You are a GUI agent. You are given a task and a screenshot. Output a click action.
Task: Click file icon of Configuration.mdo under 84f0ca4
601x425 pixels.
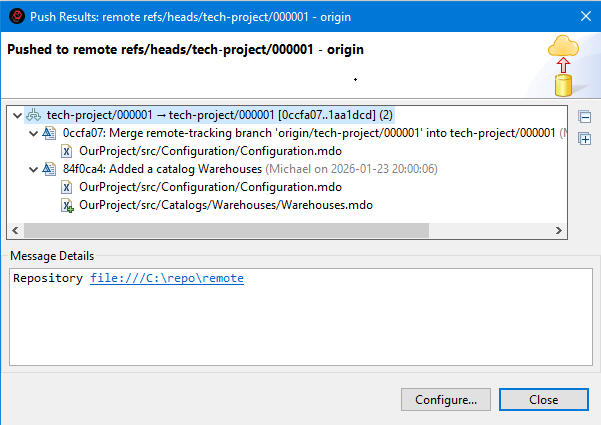pos(67,187)
